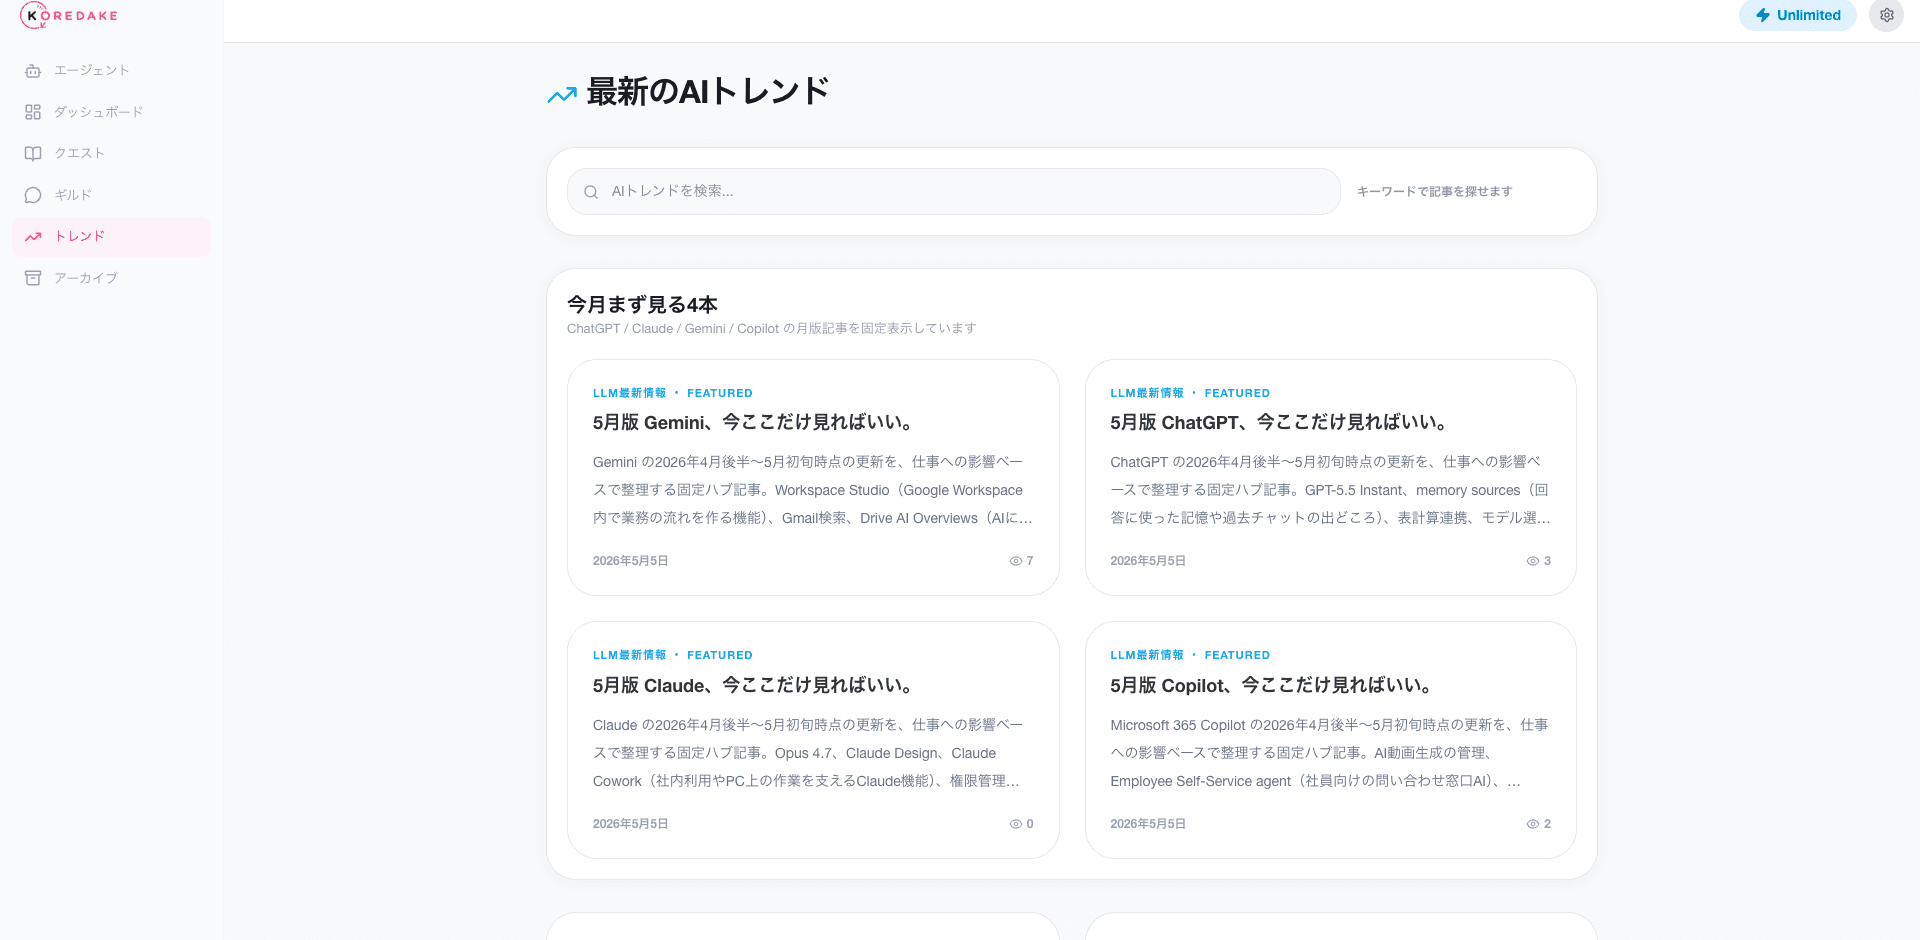This screenshot has width=1920, height=940.
Task: Click the quest book icon
Action: pyautogui.click(x=33, y=153)
